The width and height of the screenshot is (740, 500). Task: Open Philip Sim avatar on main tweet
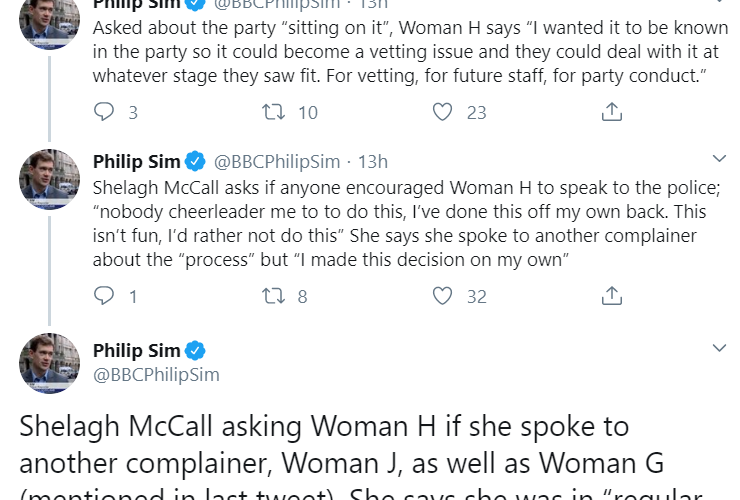point(50,362)
